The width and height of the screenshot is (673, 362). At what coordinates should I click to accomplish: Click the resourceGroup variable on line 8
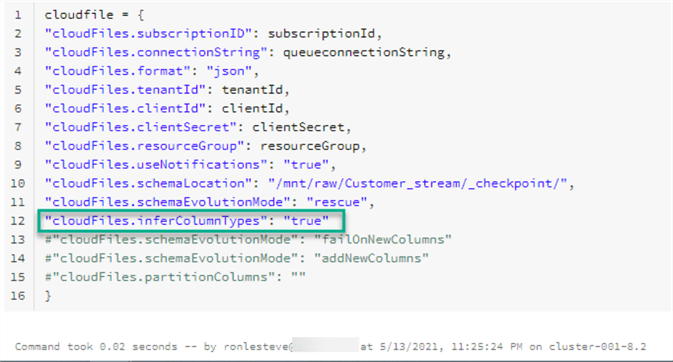[310, 146]
